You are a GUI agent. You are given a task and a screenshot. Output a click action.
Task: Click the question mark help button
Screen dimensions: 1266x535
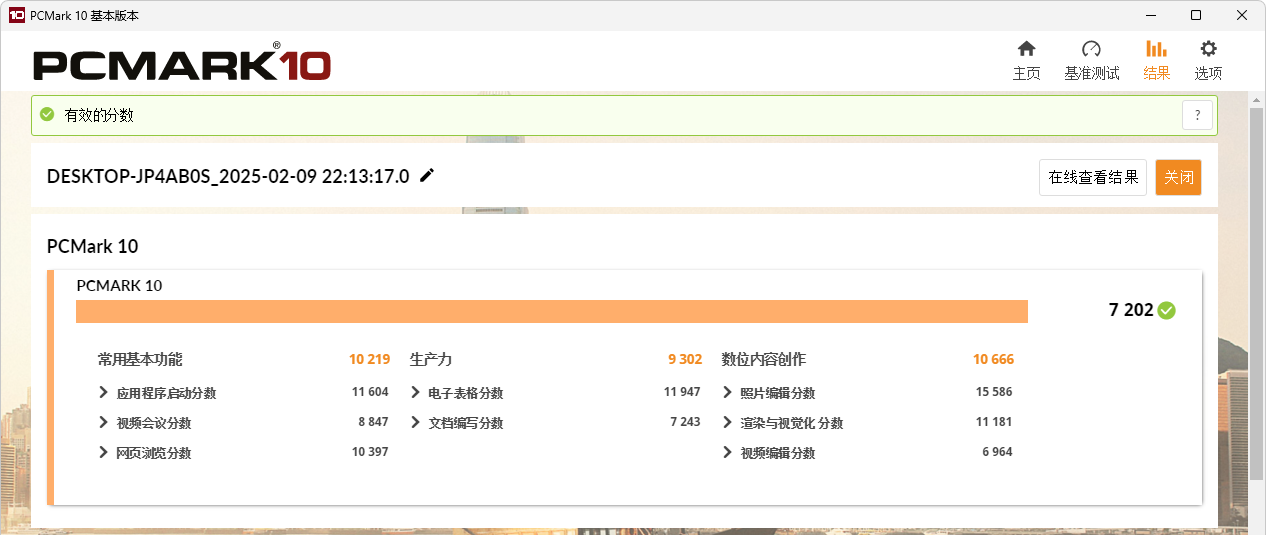1197,115
